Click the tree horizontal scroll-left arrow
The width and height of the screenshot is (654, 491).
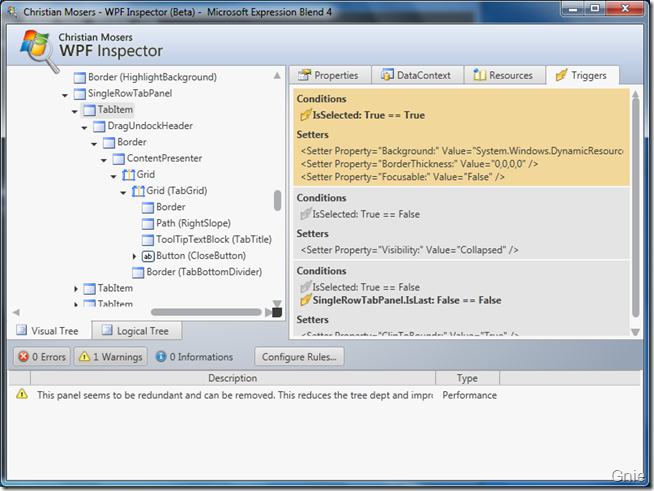click(16, 312)
